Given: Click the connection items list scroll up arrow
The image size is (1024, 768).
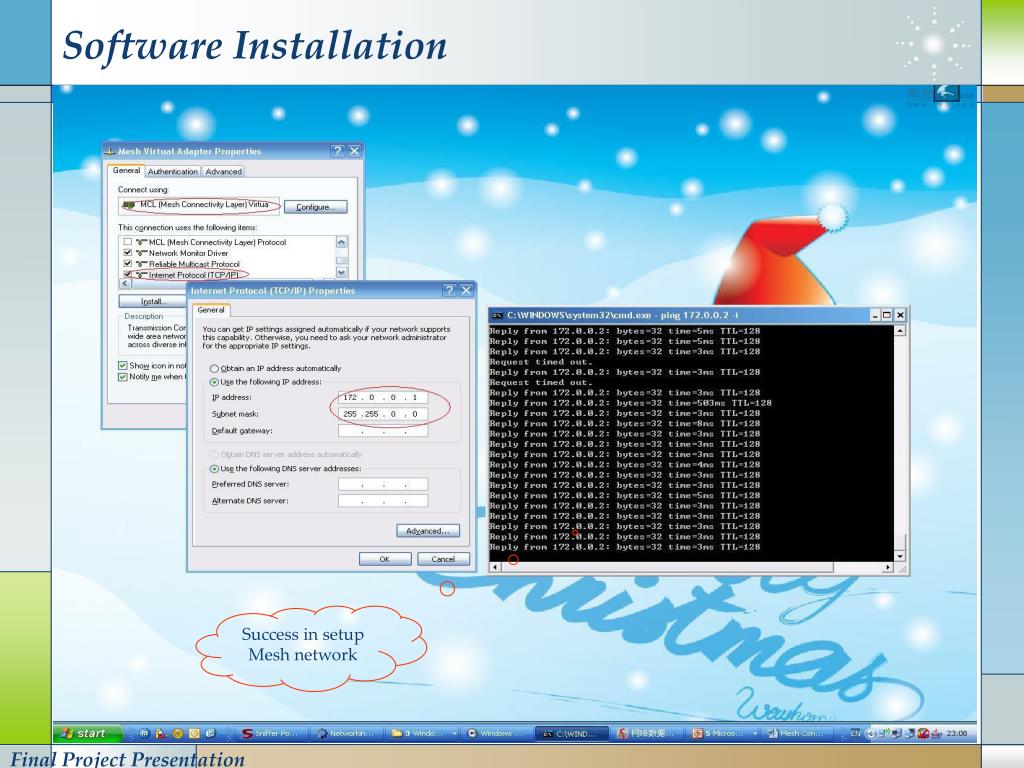Looking at the screenshot, I should coord(342,242).
